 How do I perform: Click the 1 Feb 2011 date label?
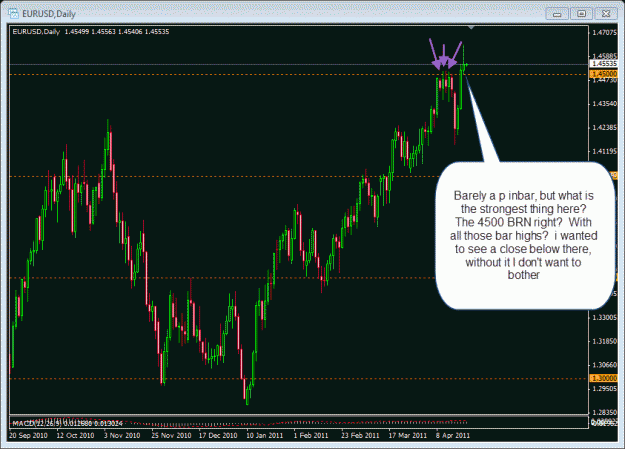click(x=311, y=435)
